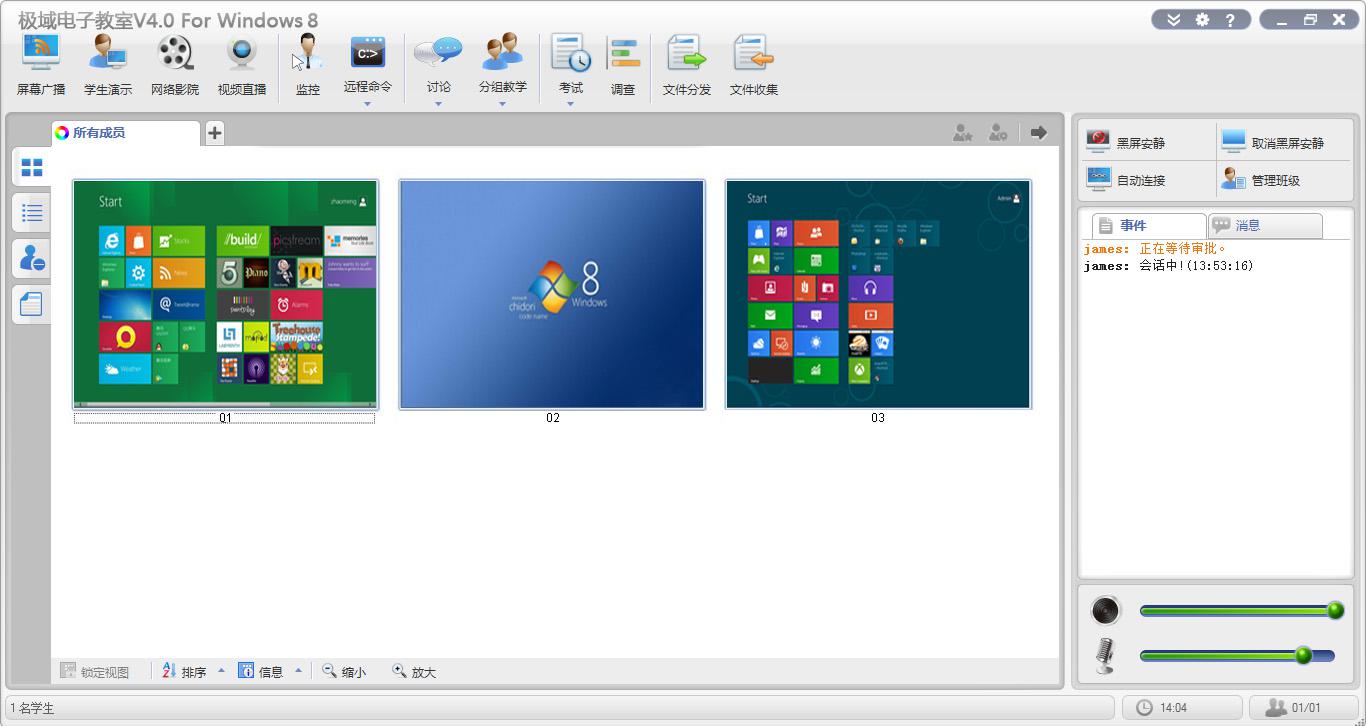1366x726 pixels.
Task: Expand the 排序 arrow menu
Action: pos(221,671)
